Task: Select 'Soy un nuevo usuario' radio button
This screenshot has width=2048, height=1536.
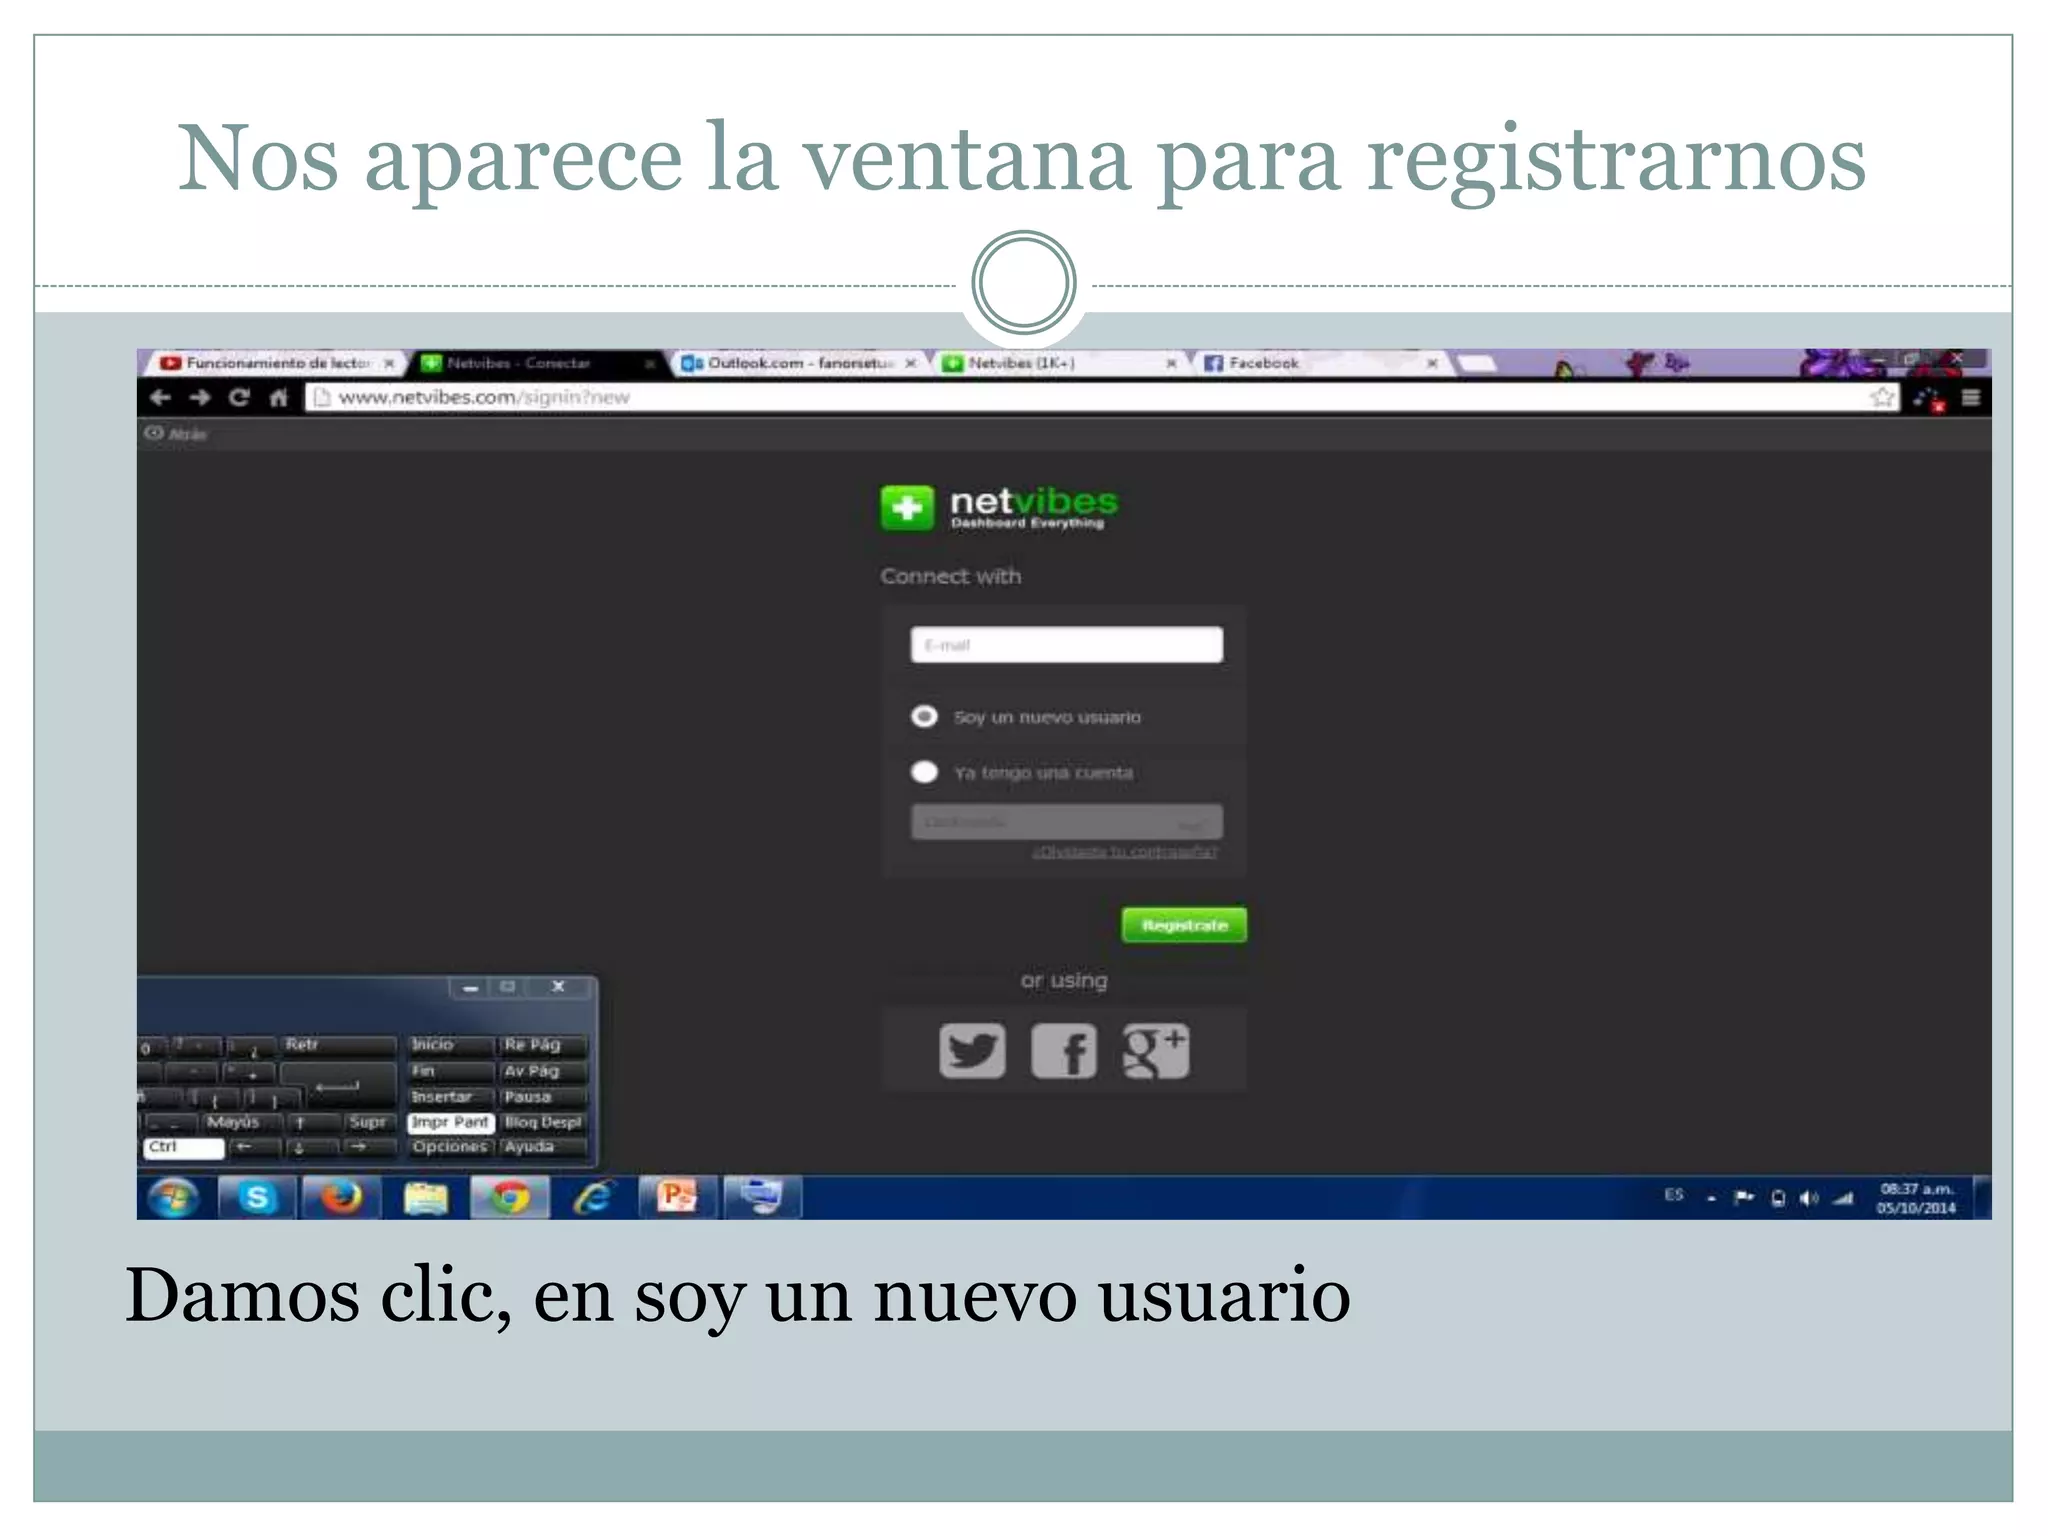Action: point(924,717)
